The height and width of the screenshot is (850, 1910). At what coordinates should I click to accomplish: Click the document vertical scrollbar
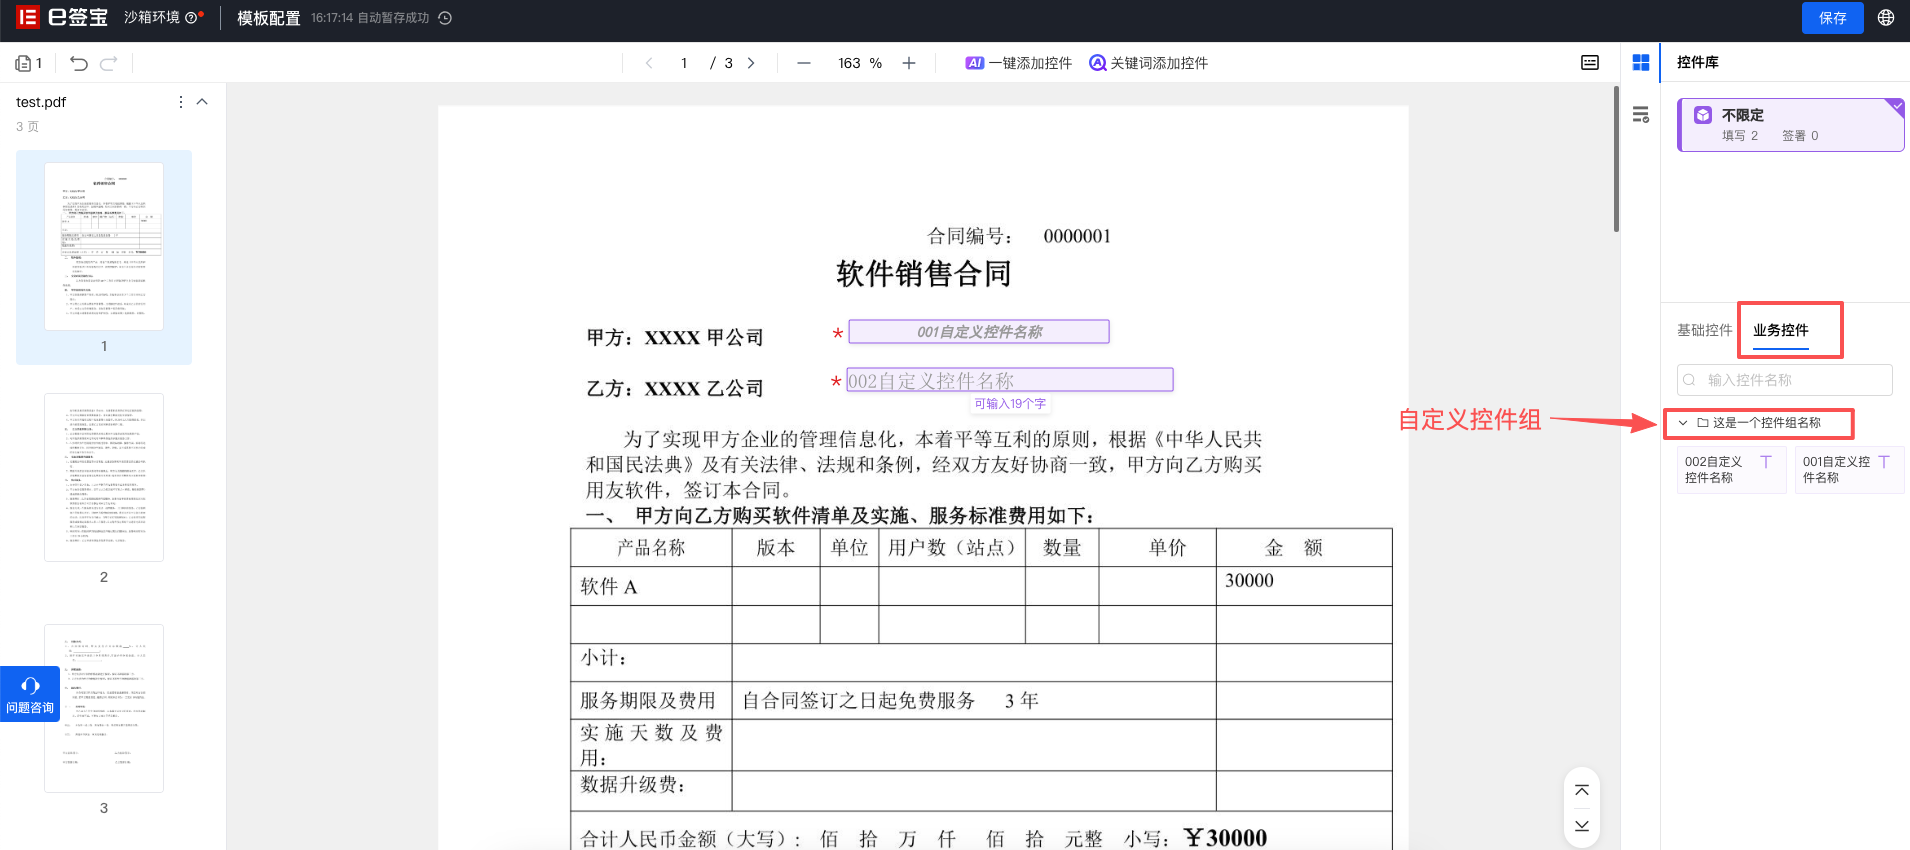[1616, 159]
